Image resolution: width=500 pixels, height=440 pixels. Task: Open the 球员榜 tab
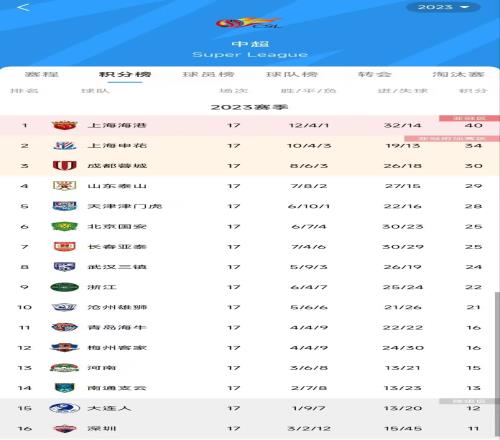(208, 74)
